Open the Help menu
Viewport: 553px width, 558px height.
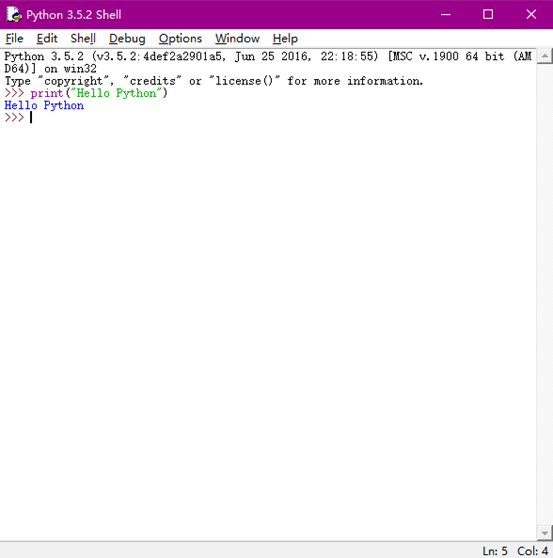point(285,38)
